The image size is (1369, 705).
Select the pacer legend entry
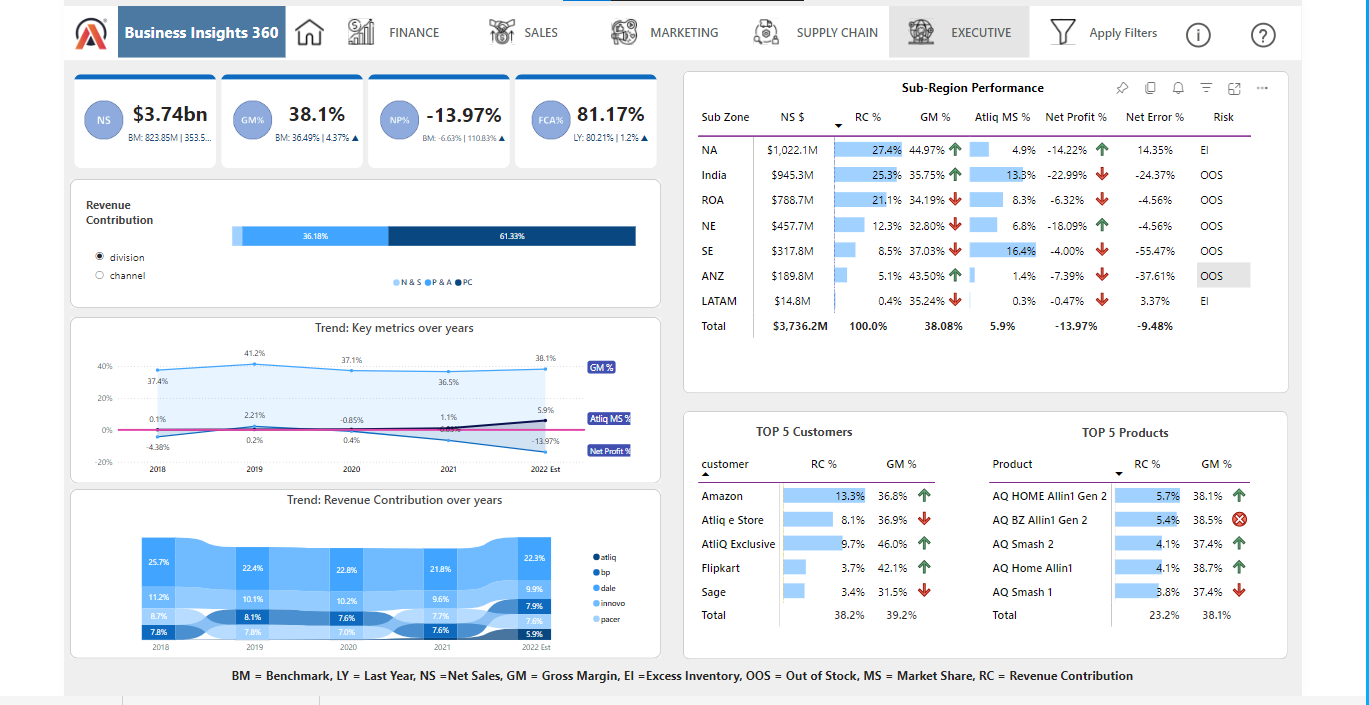pos(606,620)
